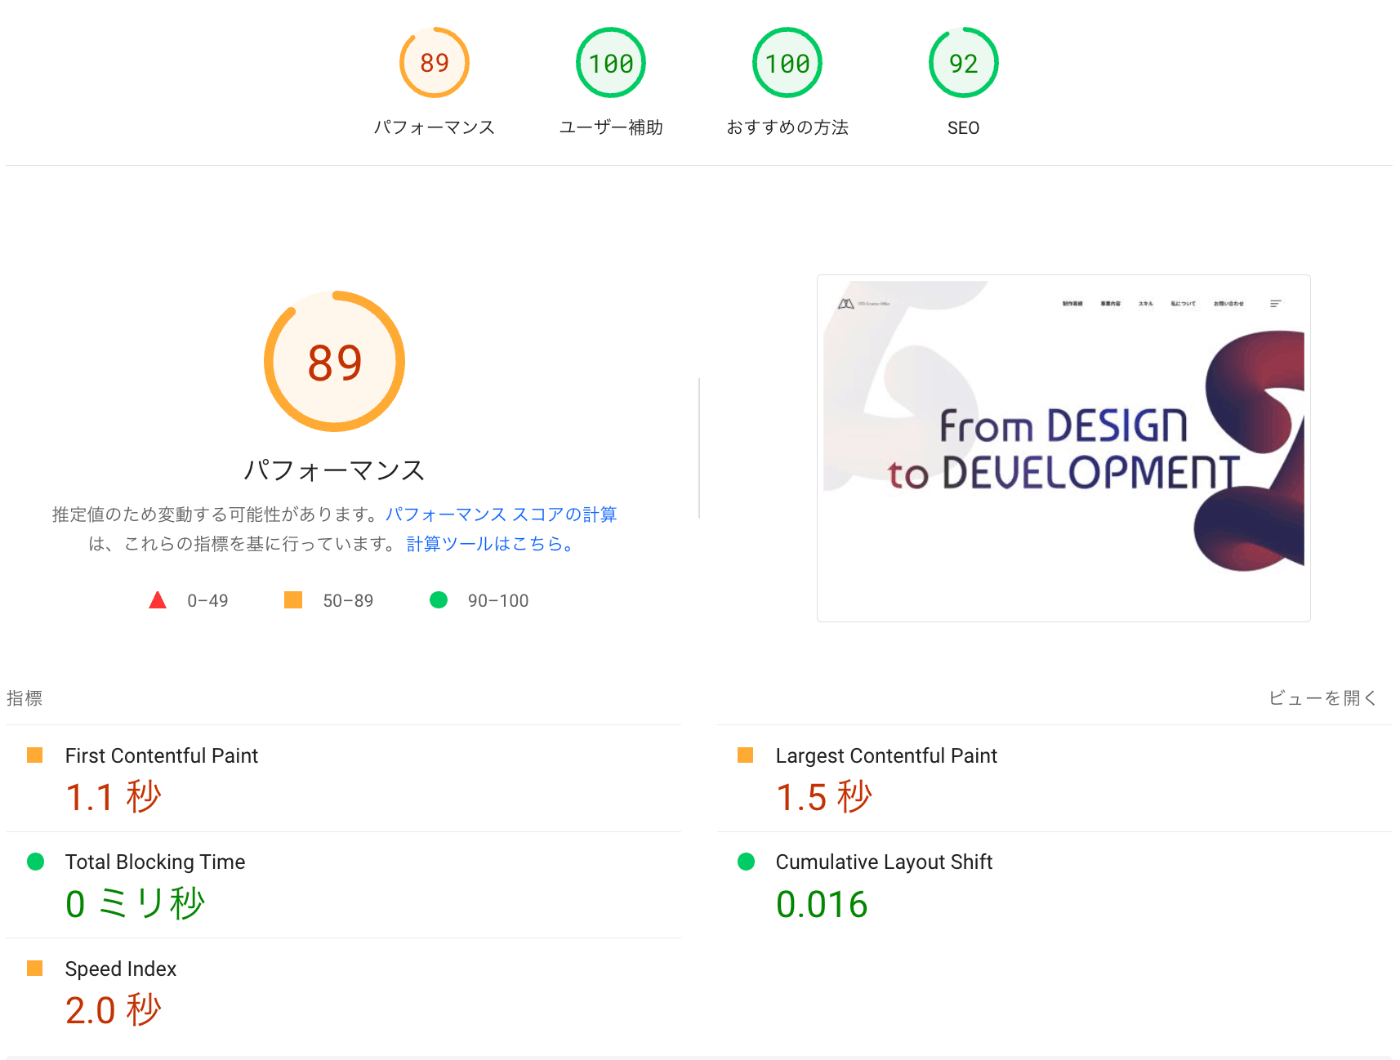Open the 計算ツールはこちら link
This screenshot has width=1400, height=1060.
pos(490,544)
